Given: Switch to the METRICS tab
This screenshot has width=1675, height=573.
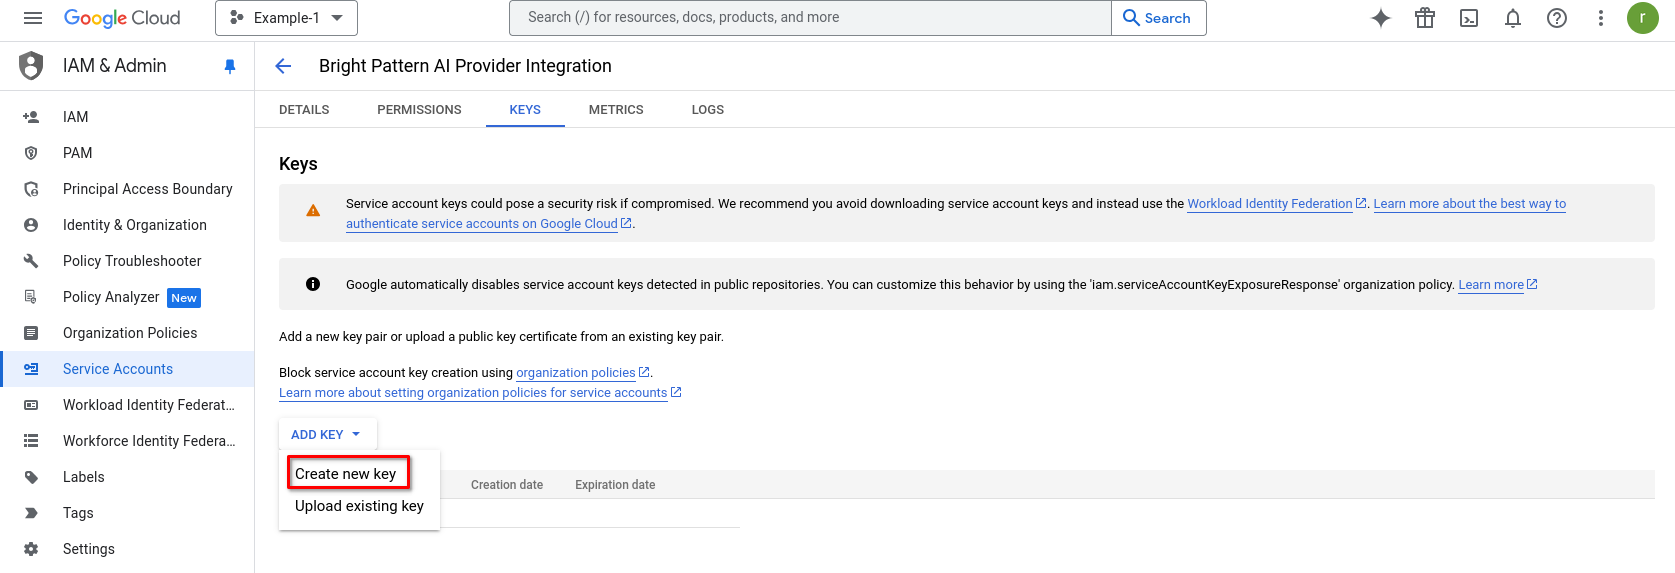Looking at the screenshot, I should 616,110.
